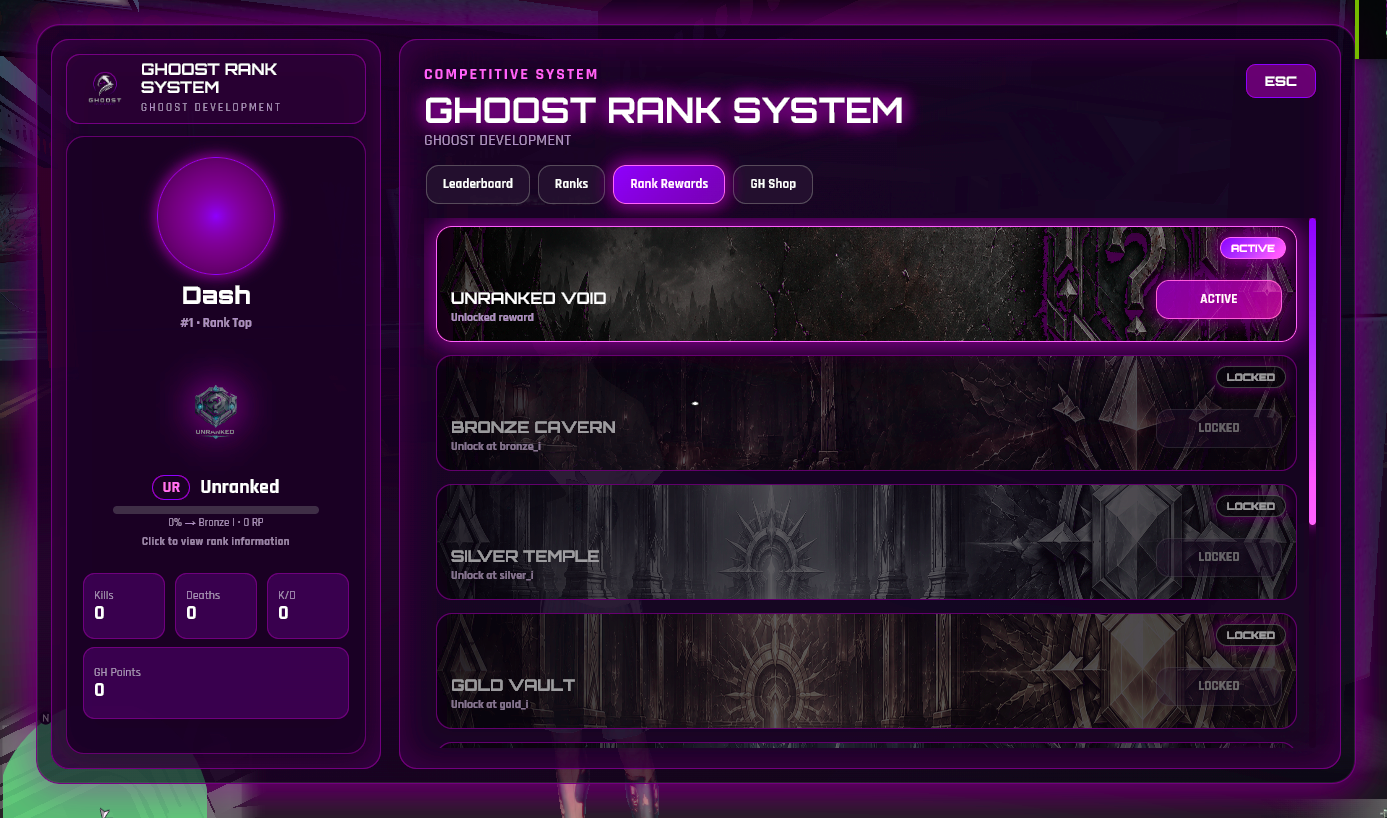Click the purple avatar circle above Dash
This screenshot has height=818, width=1387.
pyautogui.click(x=216, y=216)
